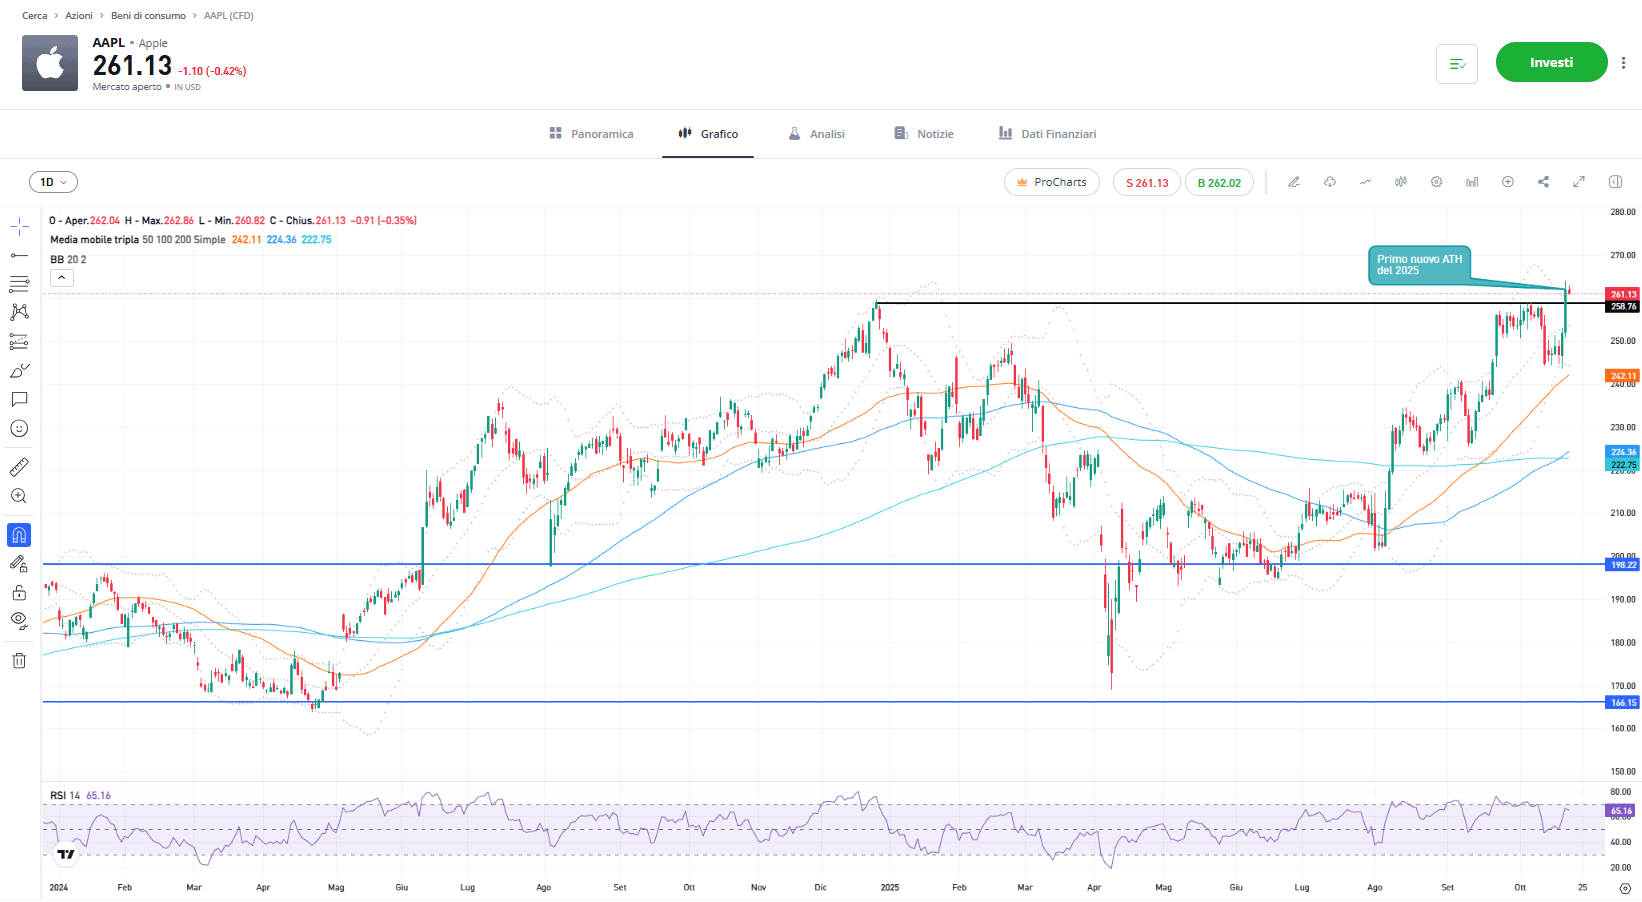
Task: Click the green Investi button
Action: click(1551, 63)
